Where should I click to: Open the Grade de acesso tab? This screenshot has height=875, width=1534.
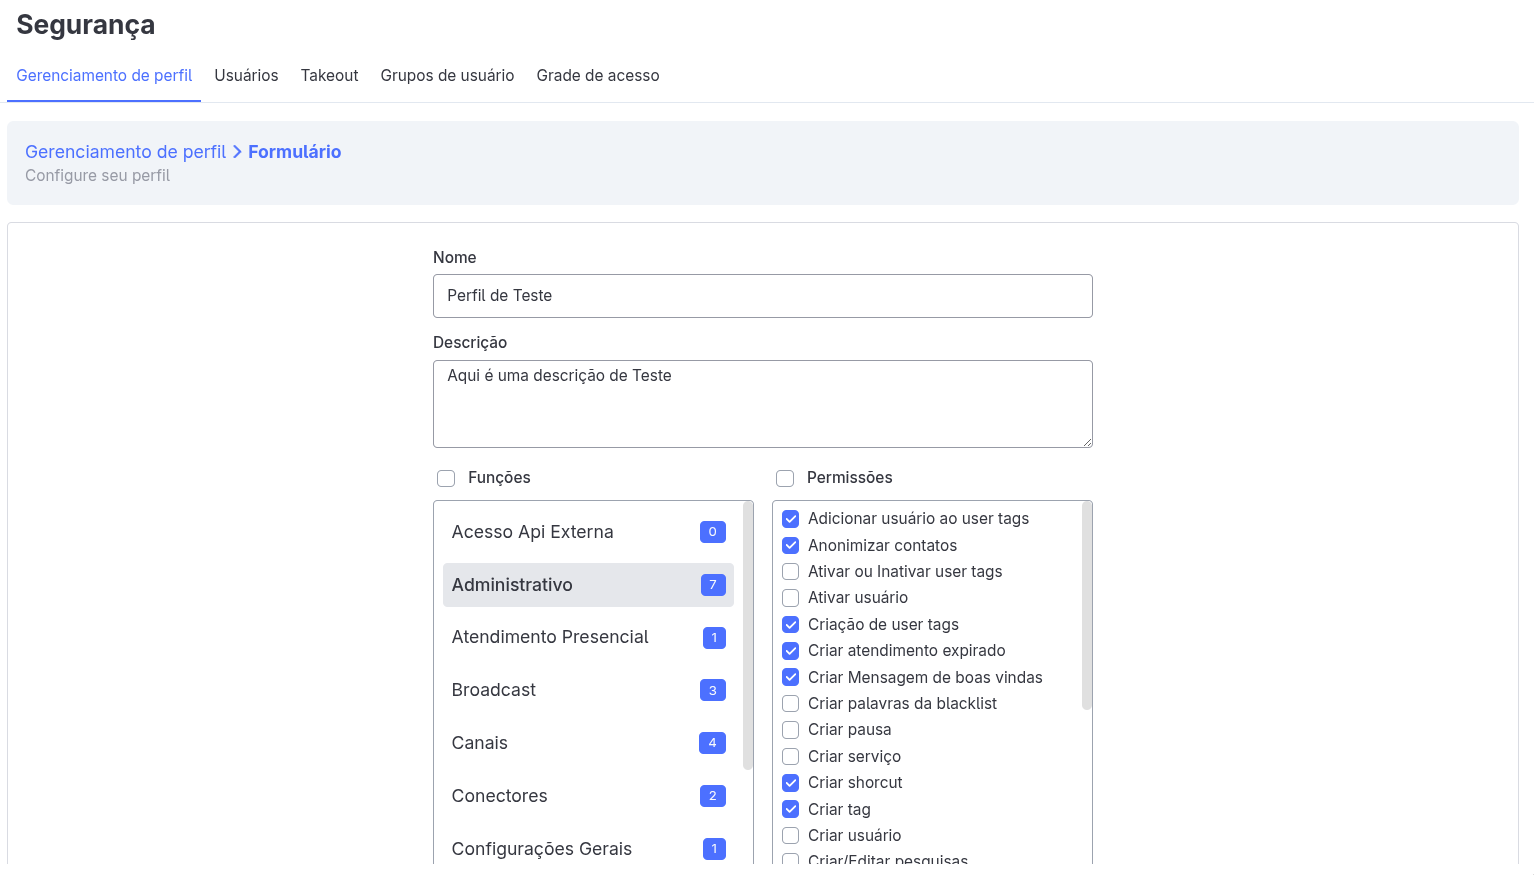(597, 76)
